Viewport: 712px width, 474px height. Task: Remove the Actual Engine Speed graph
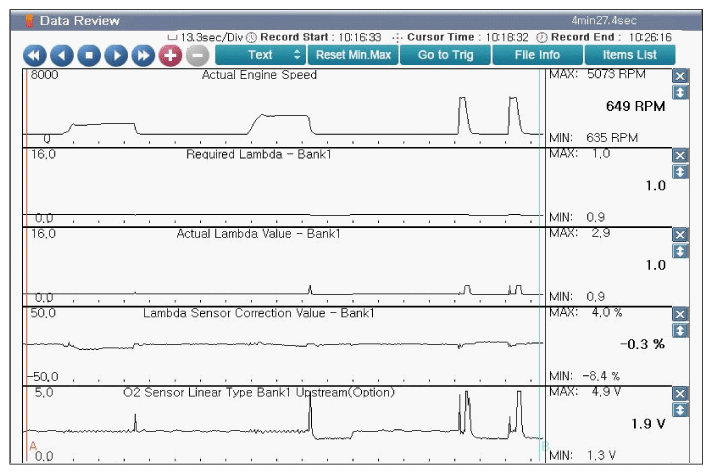click(x=680, y=77)
